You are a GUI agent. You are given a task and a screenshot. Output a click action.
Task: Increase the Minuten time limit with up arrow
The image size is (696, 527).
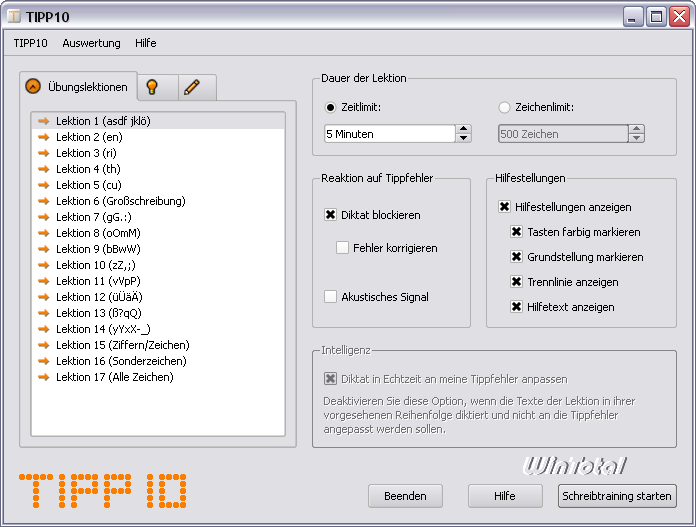(x=463, y=129)
